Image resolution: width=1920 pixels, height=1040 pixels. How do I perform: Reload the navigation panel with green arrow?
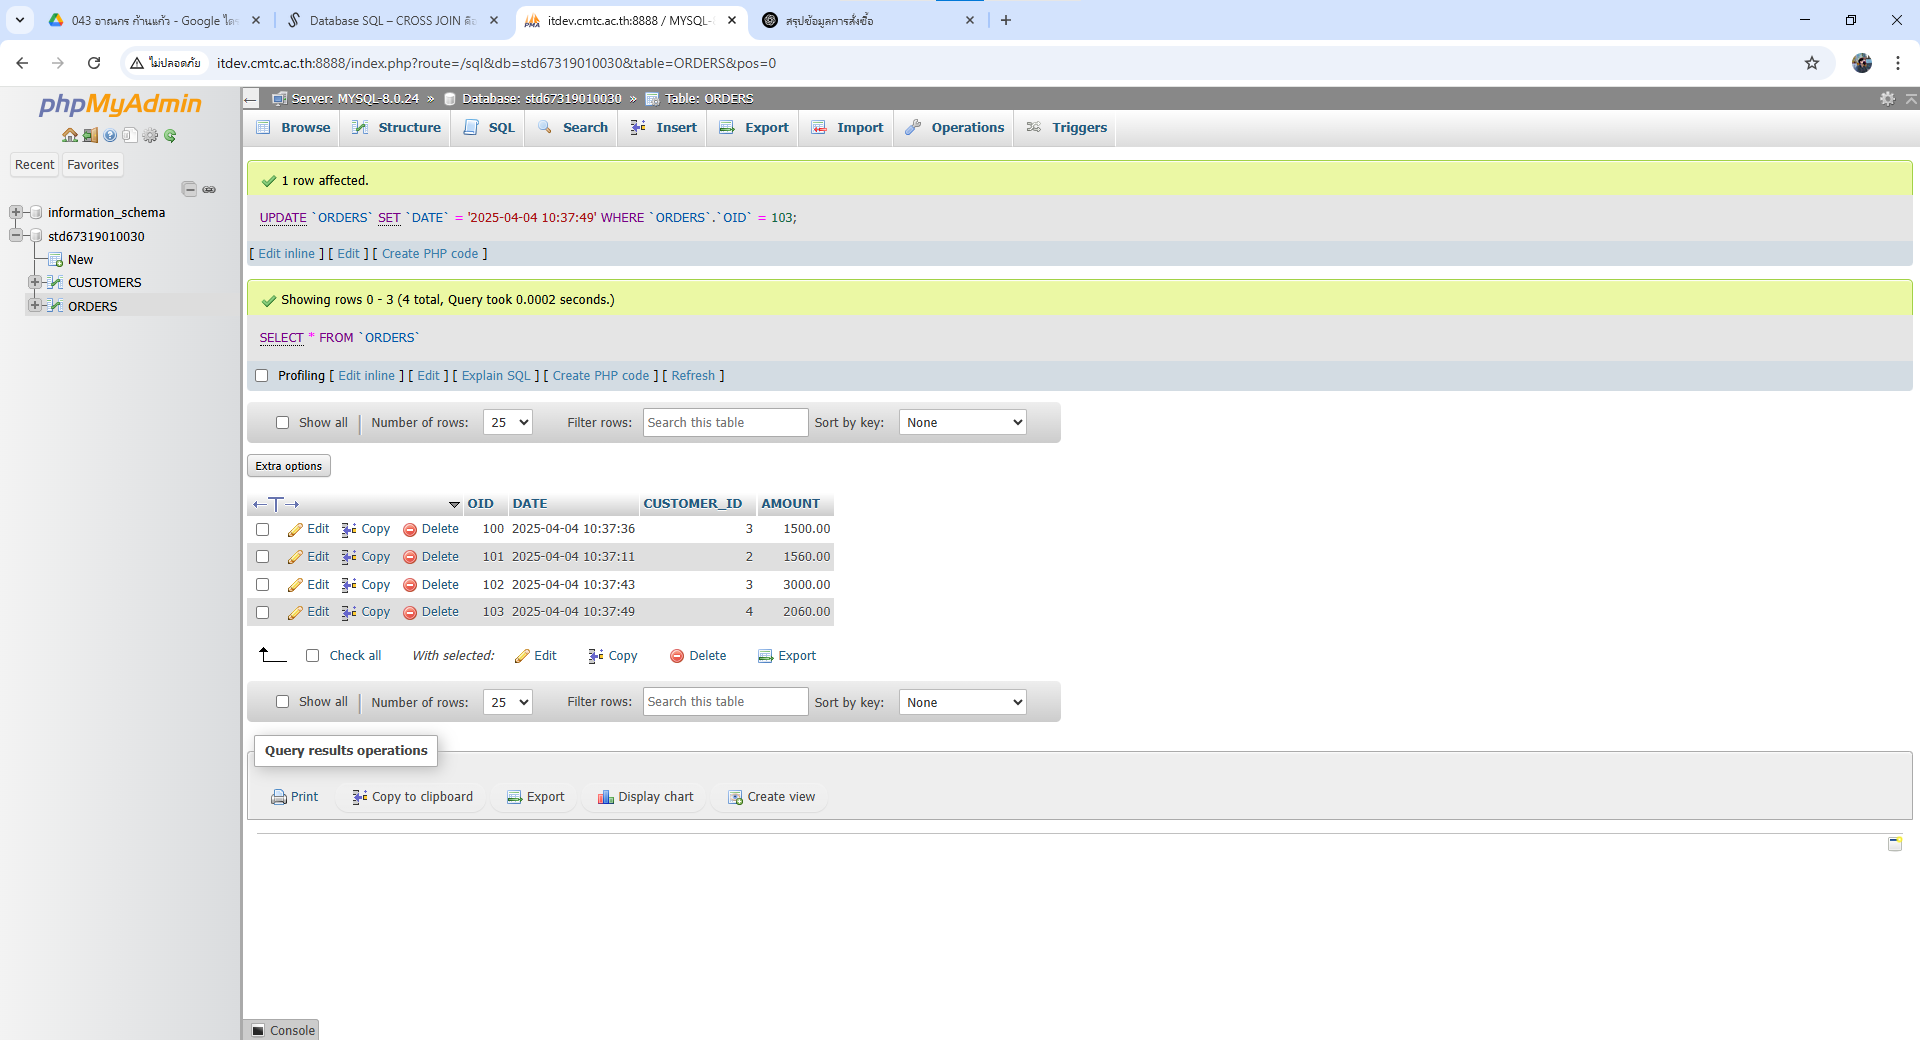[x=170, y=135]
